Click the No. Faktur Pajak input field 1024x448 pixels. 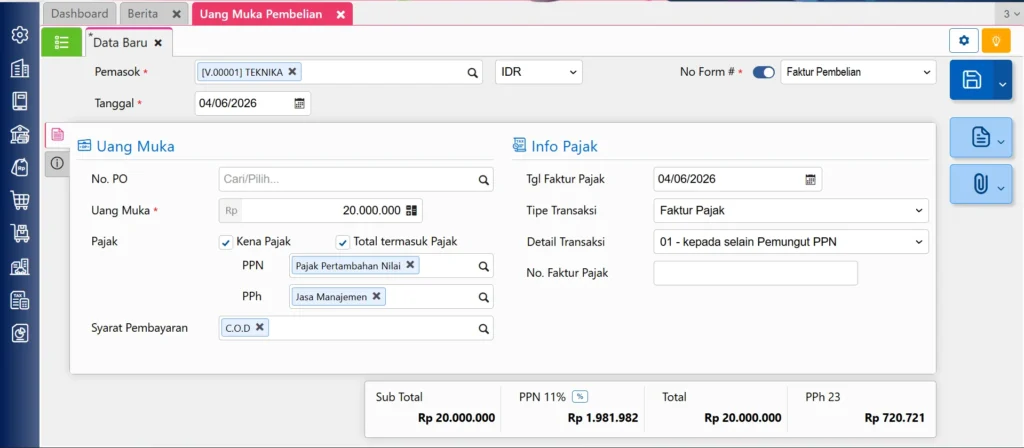tap(755, 273)
